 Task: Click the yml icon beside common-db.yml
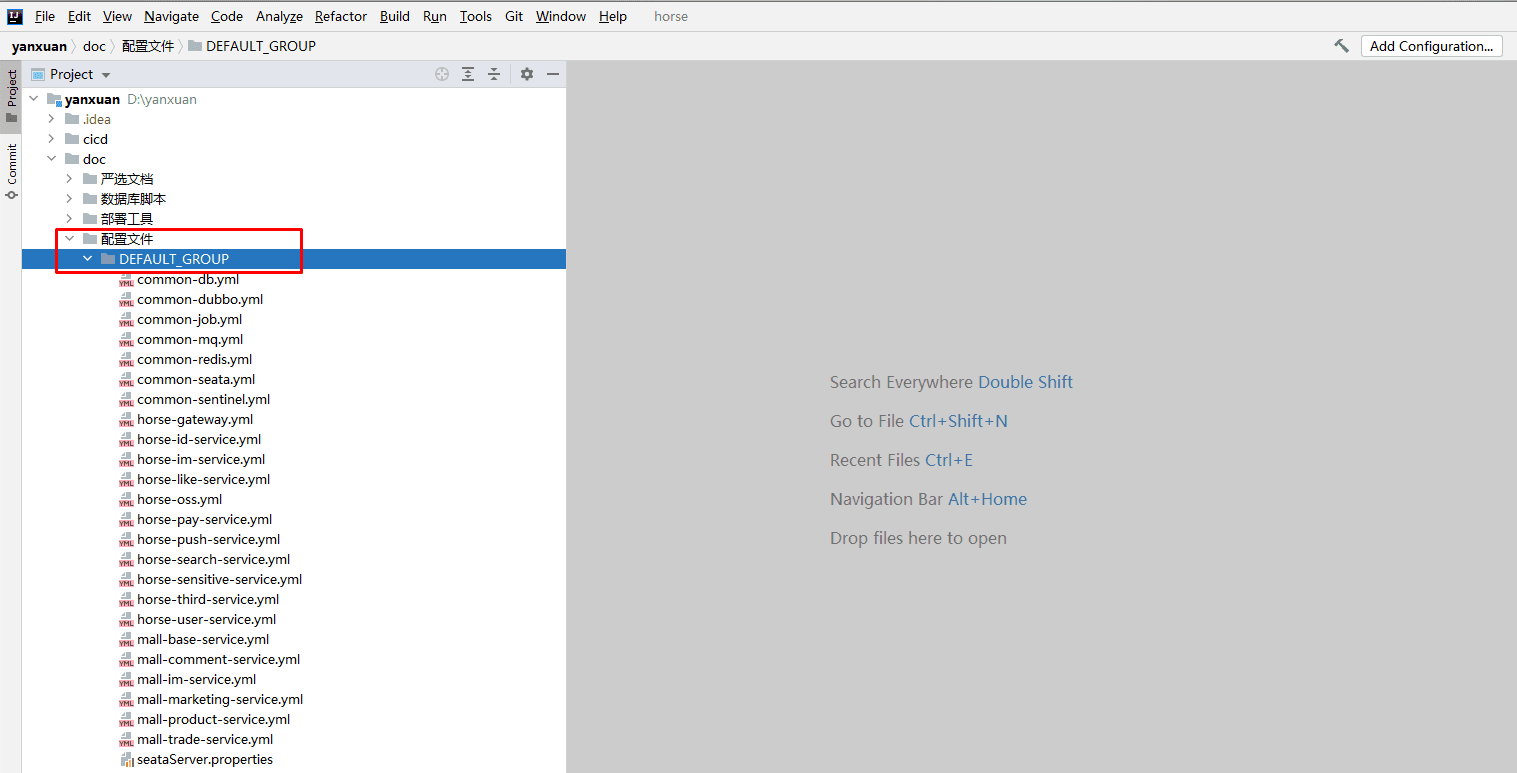pos(126,280)
